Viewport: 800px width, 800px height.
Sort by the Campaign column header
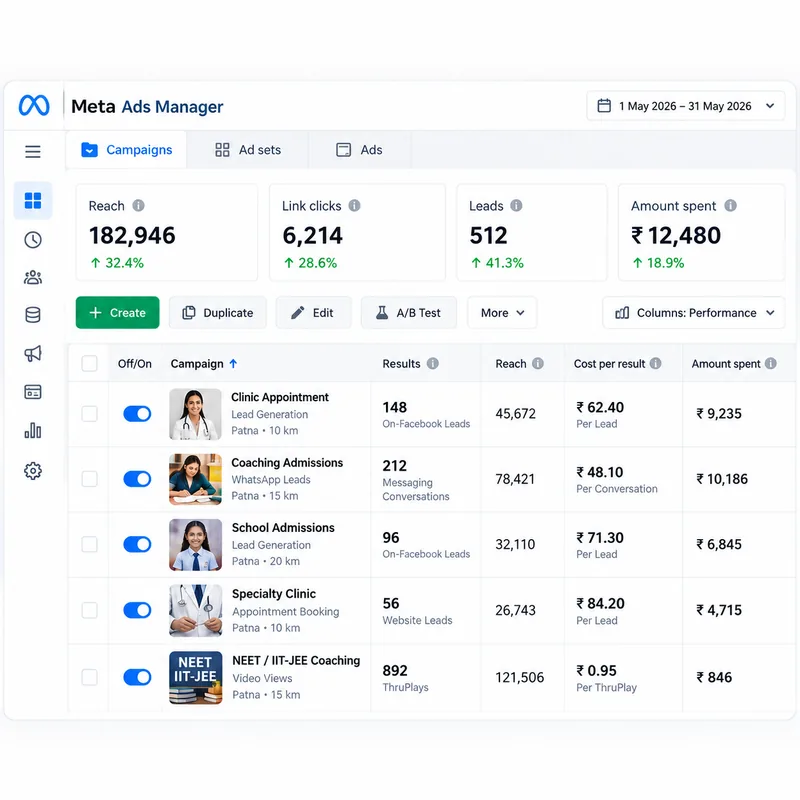click(x=197, y=363)
